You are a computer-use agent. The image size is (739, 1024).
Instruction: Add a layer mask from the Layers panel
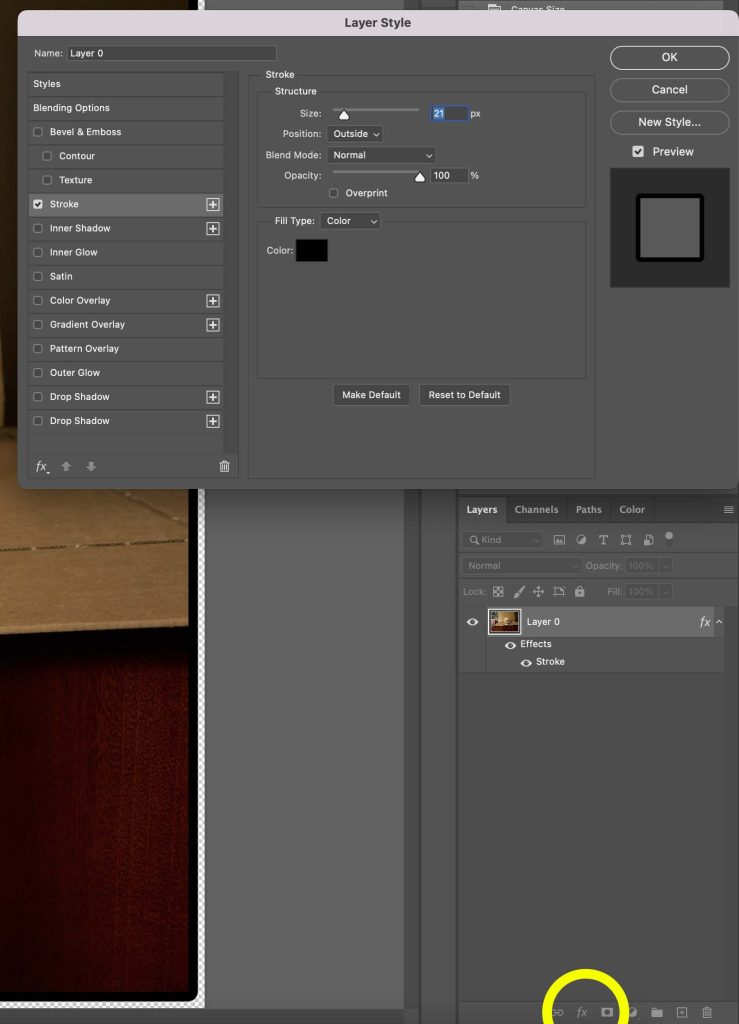click(x=607, y=1013)
